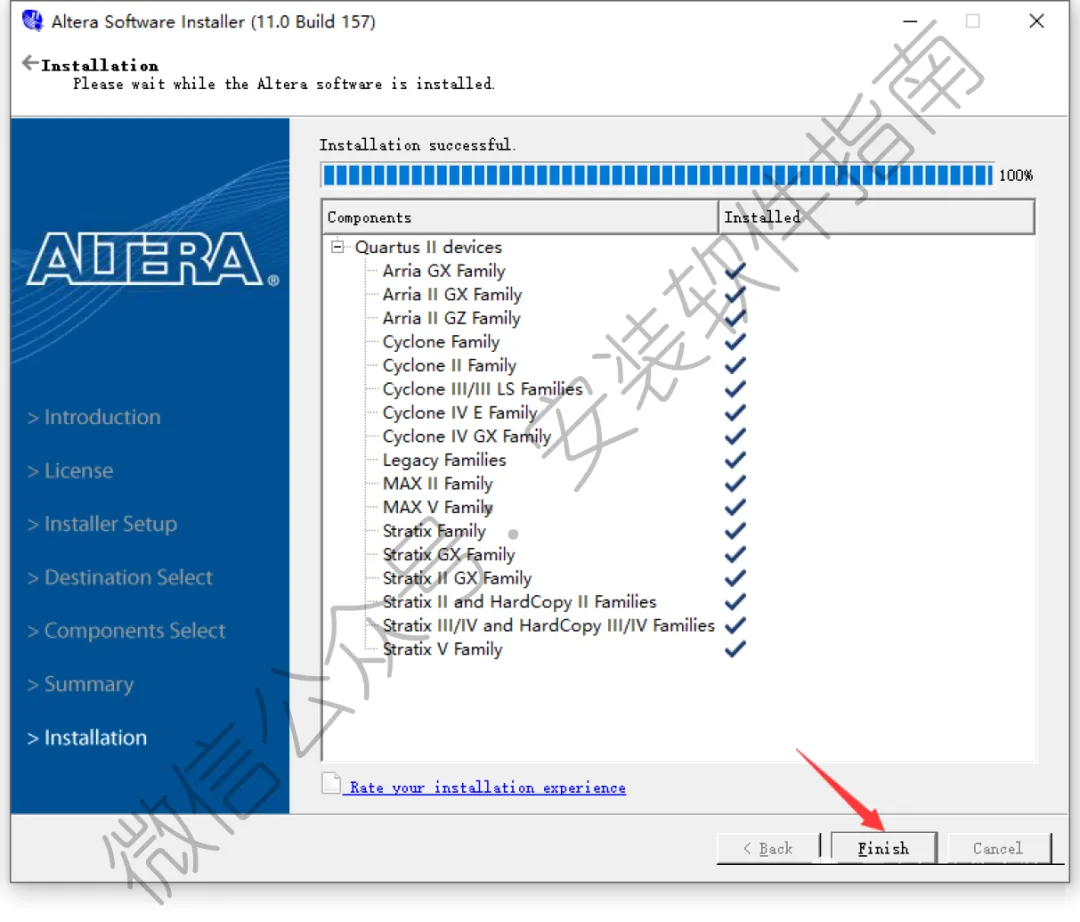Image resolution: width=1080 pixels, height=922 pixels.
Task: Select the Introduction step in the sidebar
Action: coord(94,417)
